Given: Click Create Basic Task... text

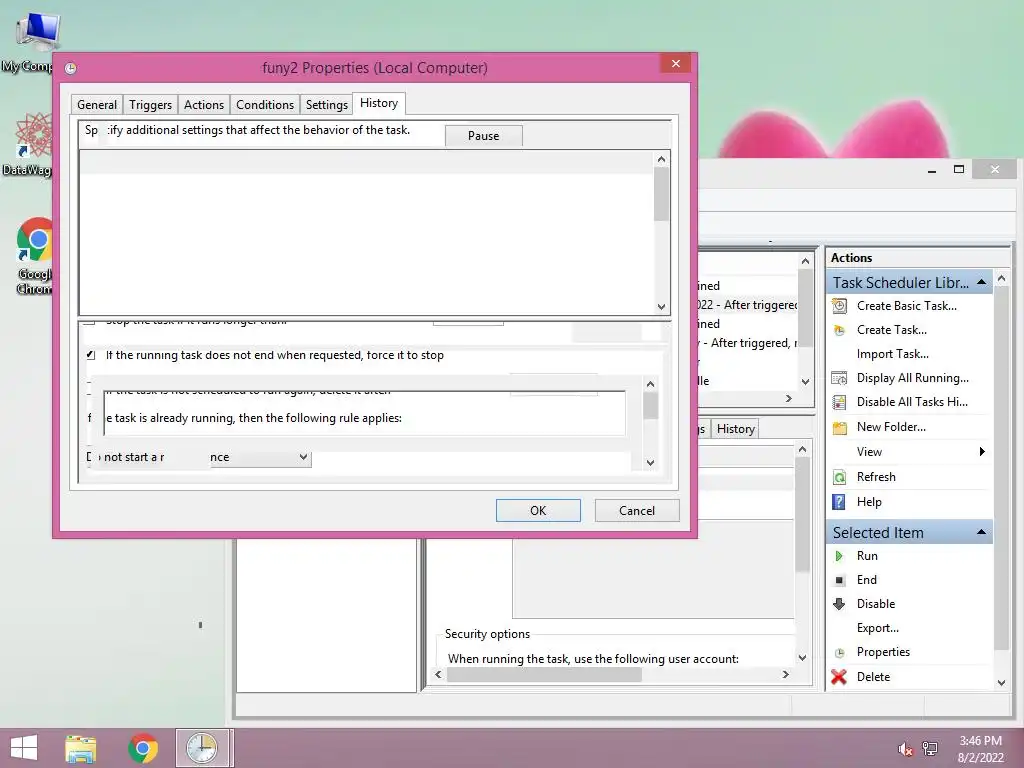Looking at the screenshot, I should [906, 306].
